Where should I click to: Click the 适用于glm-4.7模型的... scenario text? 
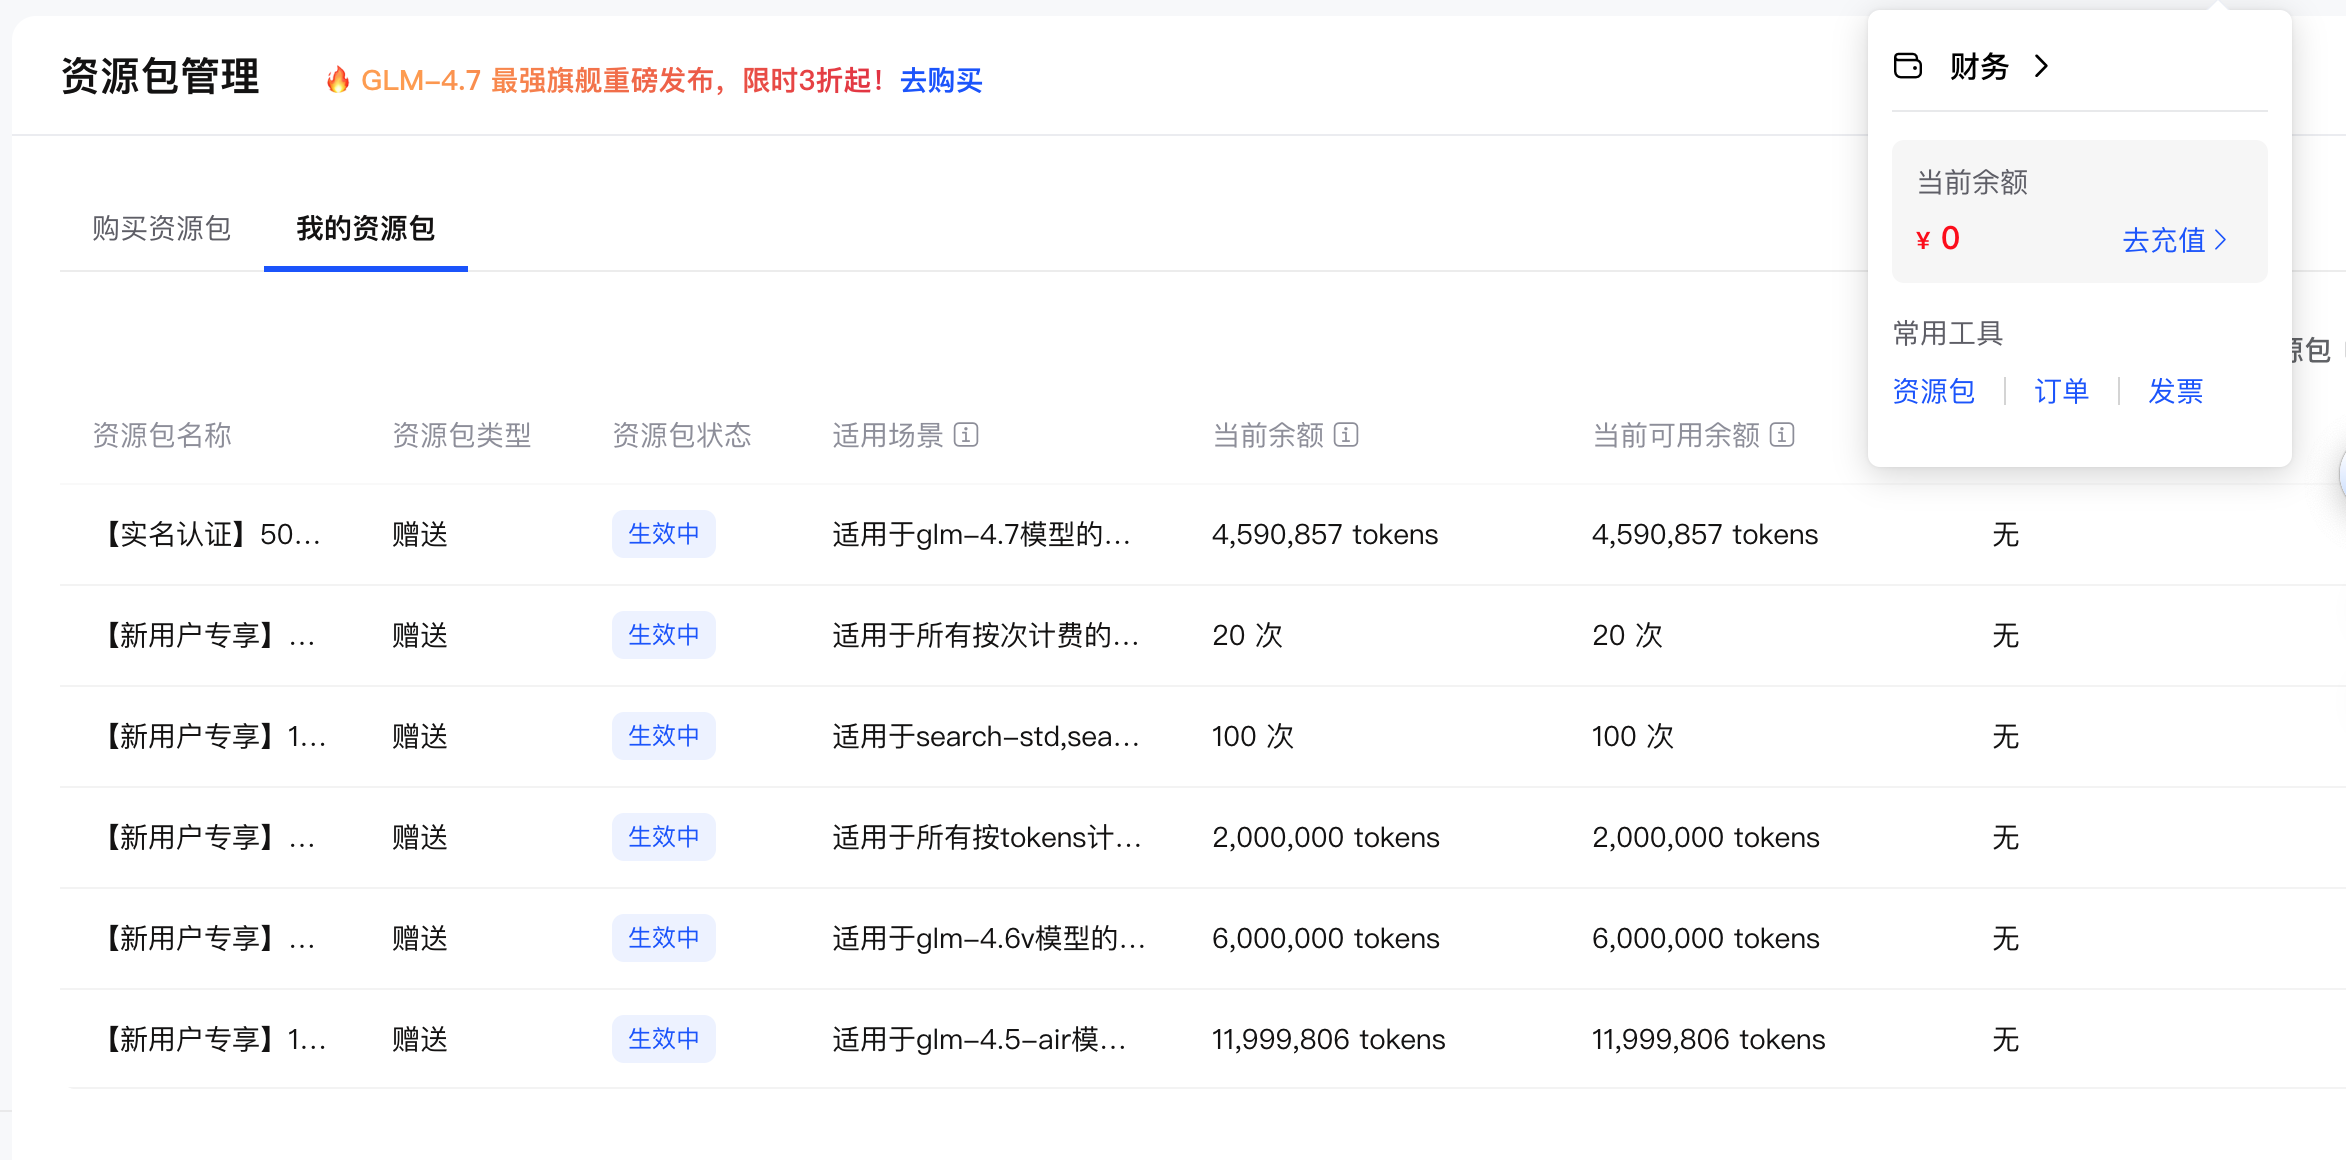point(980,534)
